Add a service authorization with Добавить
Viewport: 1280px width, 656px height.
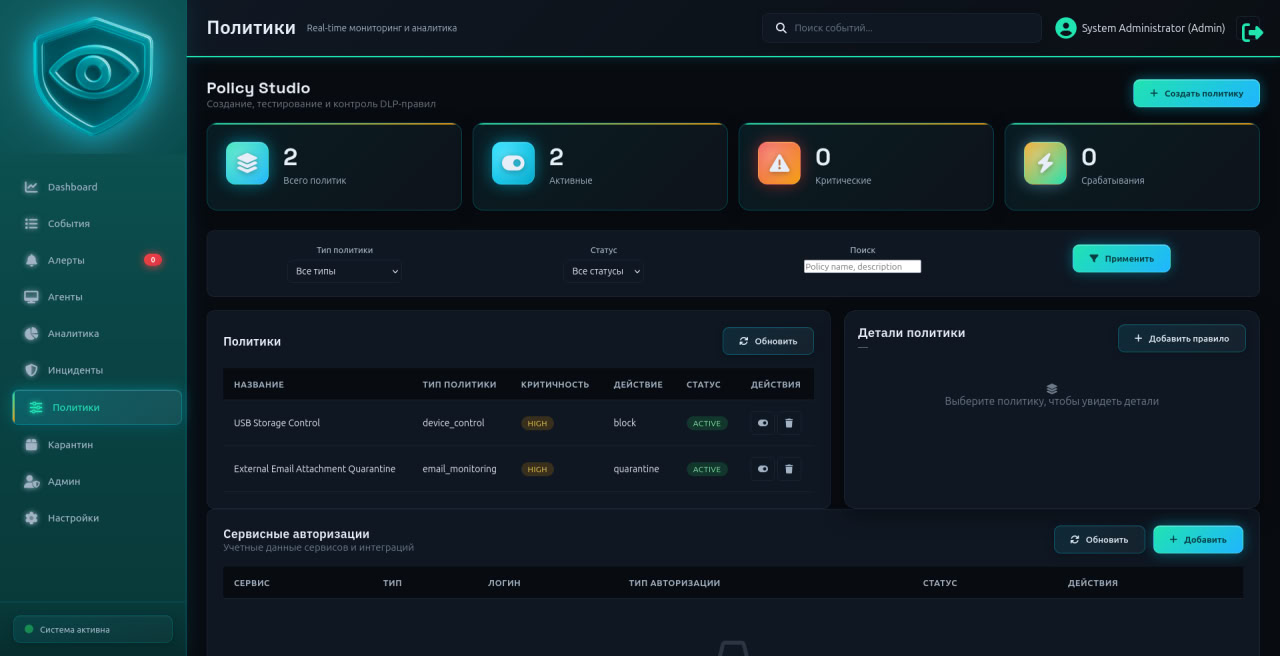(1198, 539)
